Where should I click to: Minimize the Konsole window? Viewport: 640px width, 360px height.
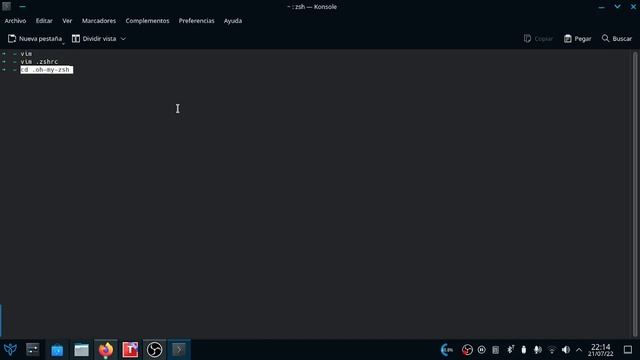(x=601, y=7)
